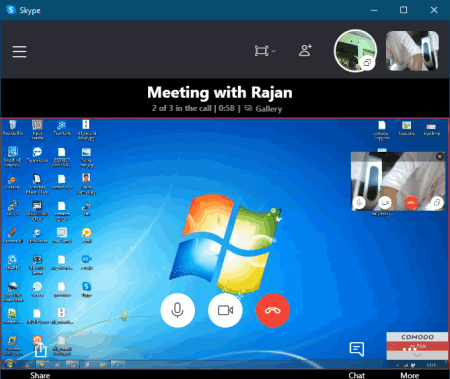
Task: Open the Share screen option
Action: point(40,350)
